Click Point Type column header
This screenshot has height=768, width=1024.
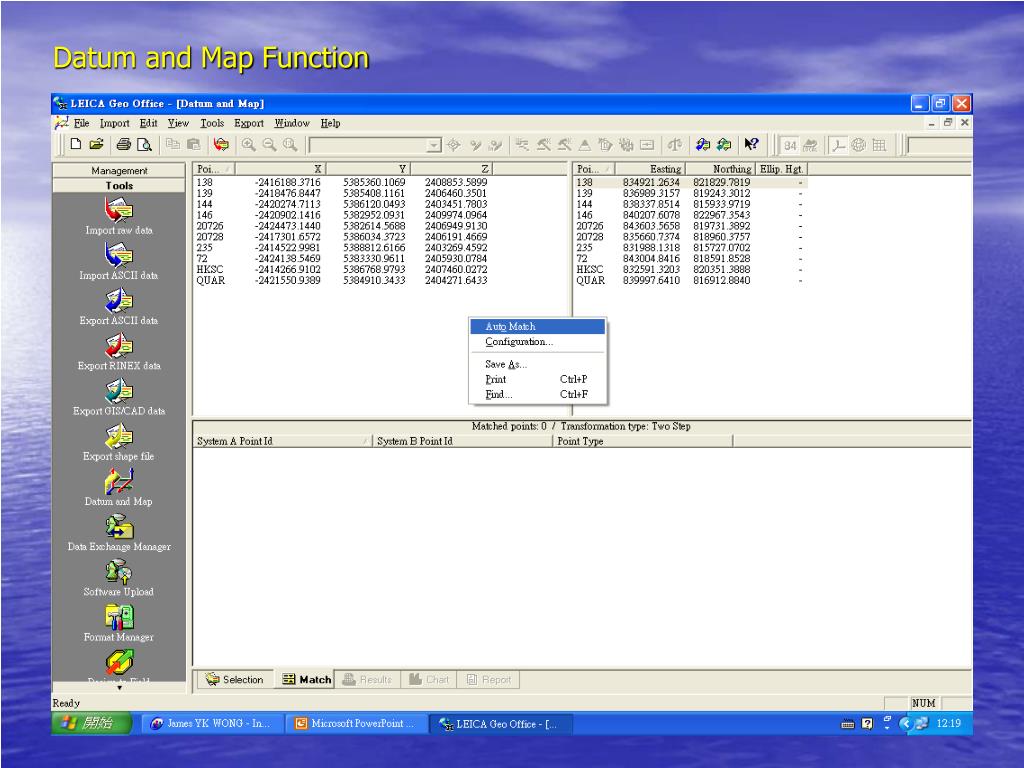point(643,441)
